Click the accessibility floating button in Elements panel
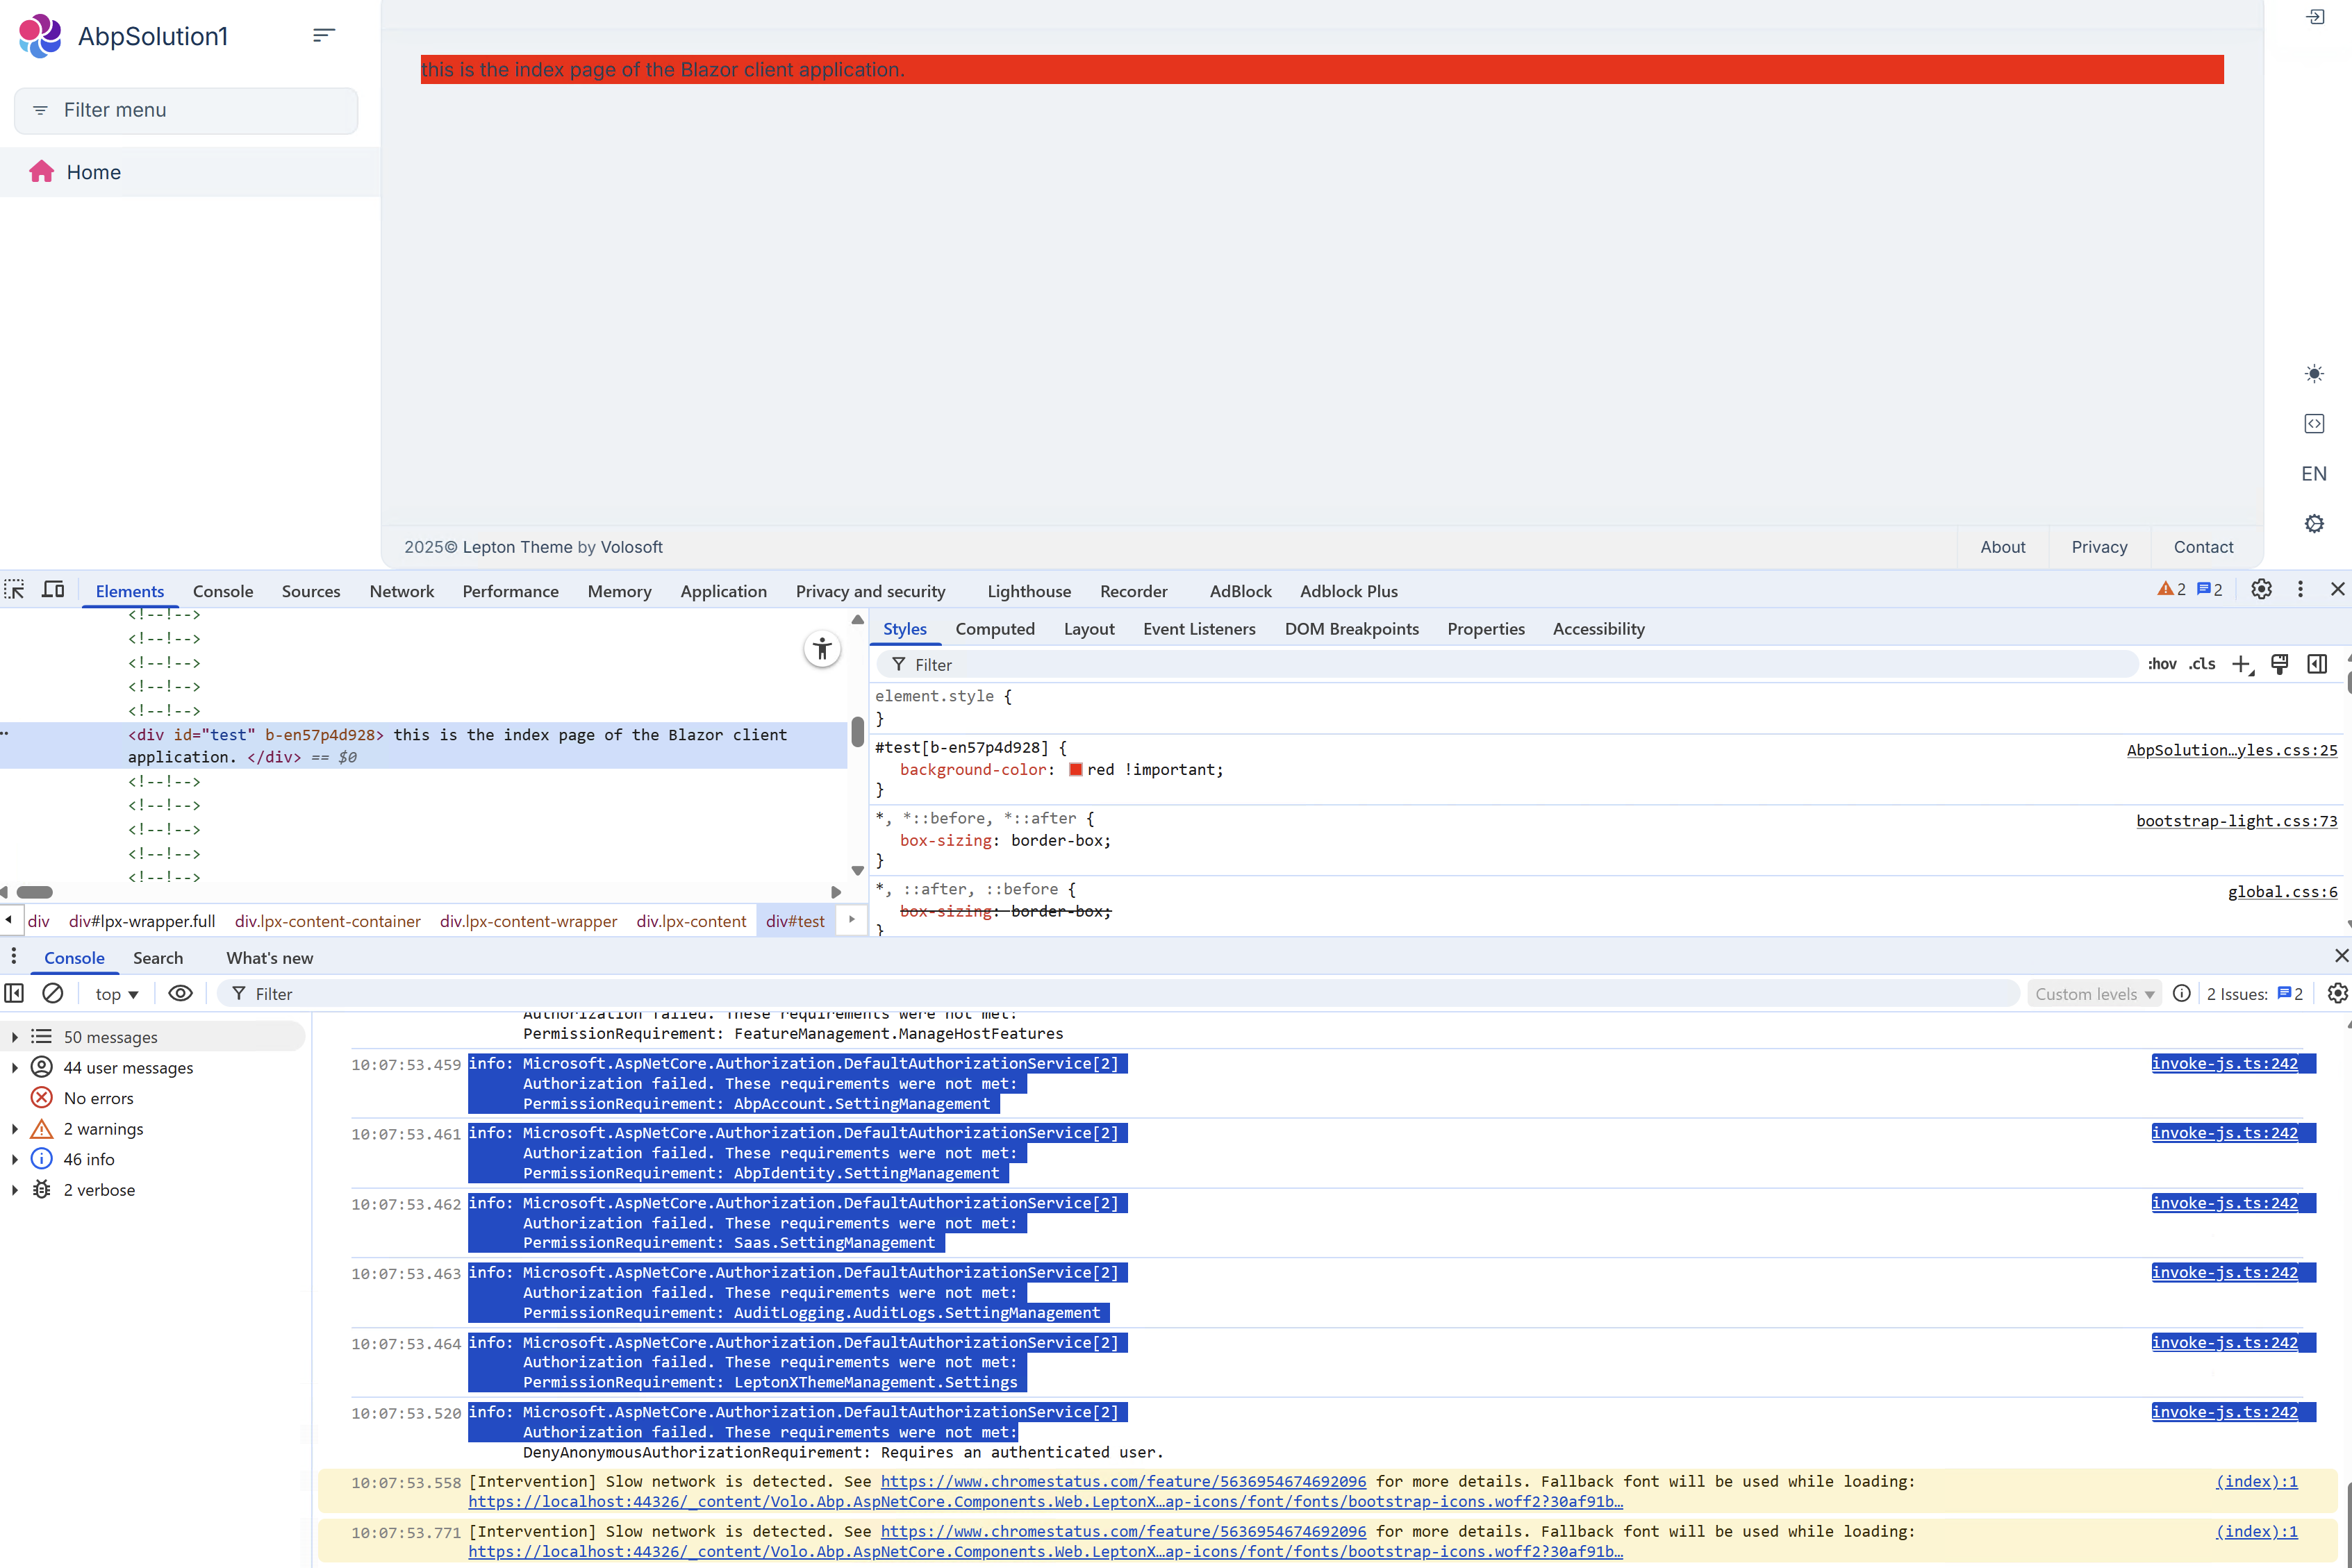This screenshot has width=2352, height=1568. coord(822,650)
